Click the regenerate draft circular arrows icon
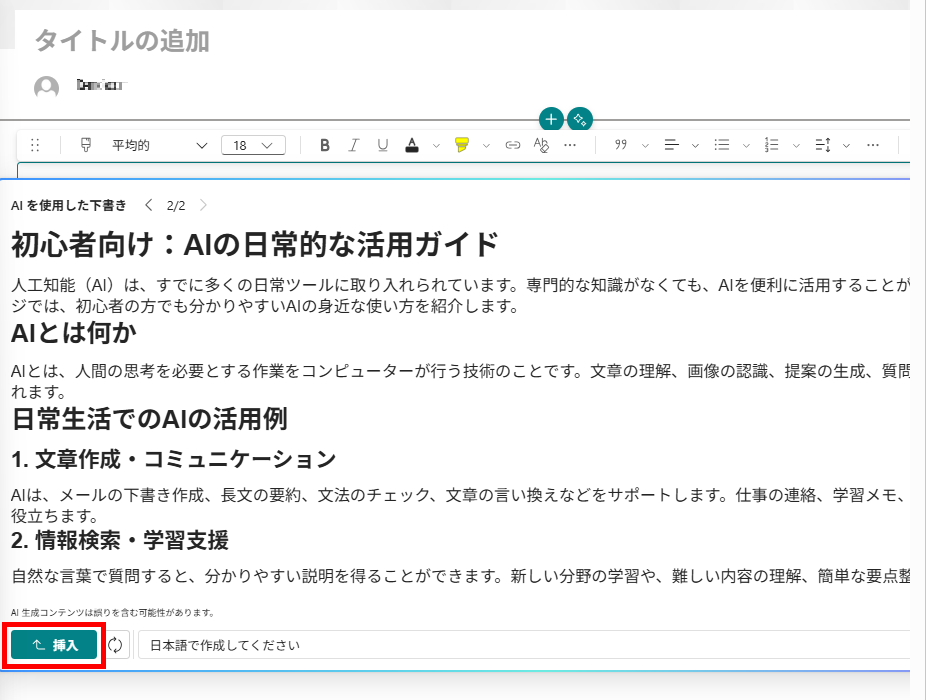943x700 pixels. [115, 645]
